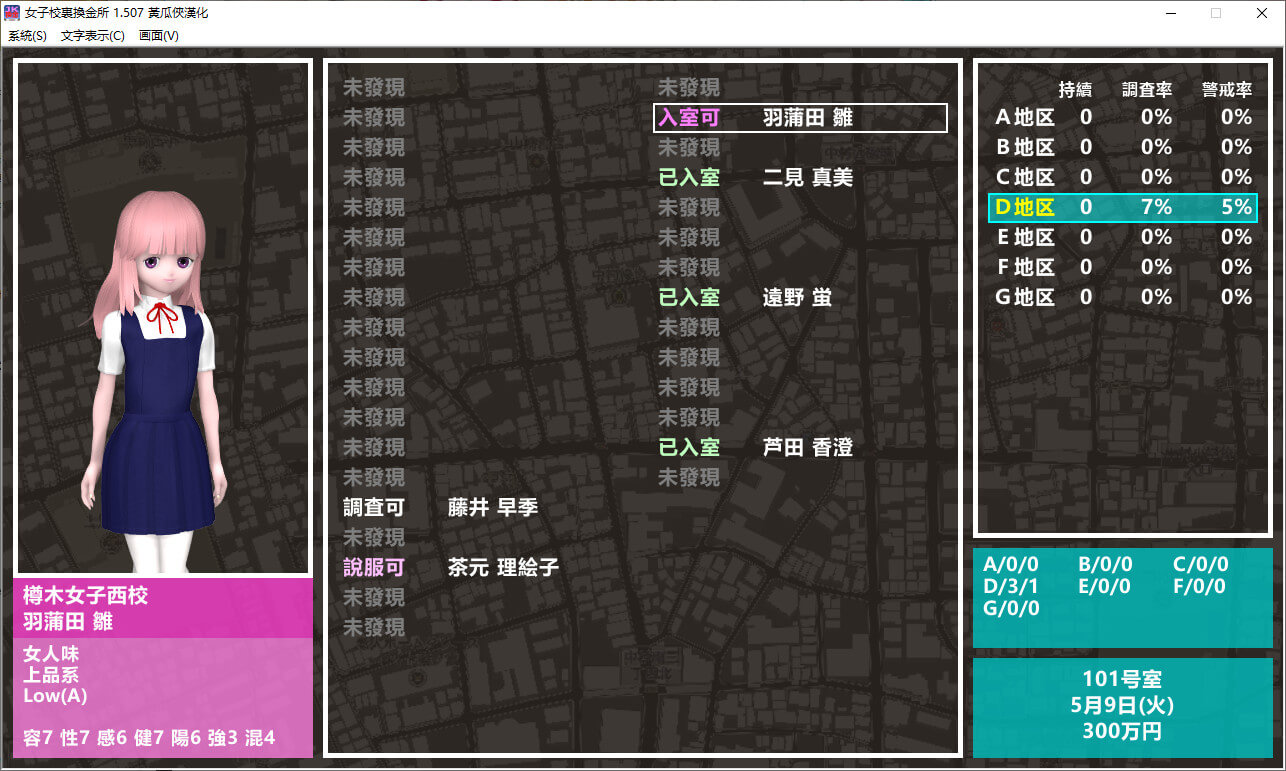Image resolution: width=1286 pixels, height=771 pixels.
Task: Select the 已入室 二見 真美 entry
Action: point(755,178)
